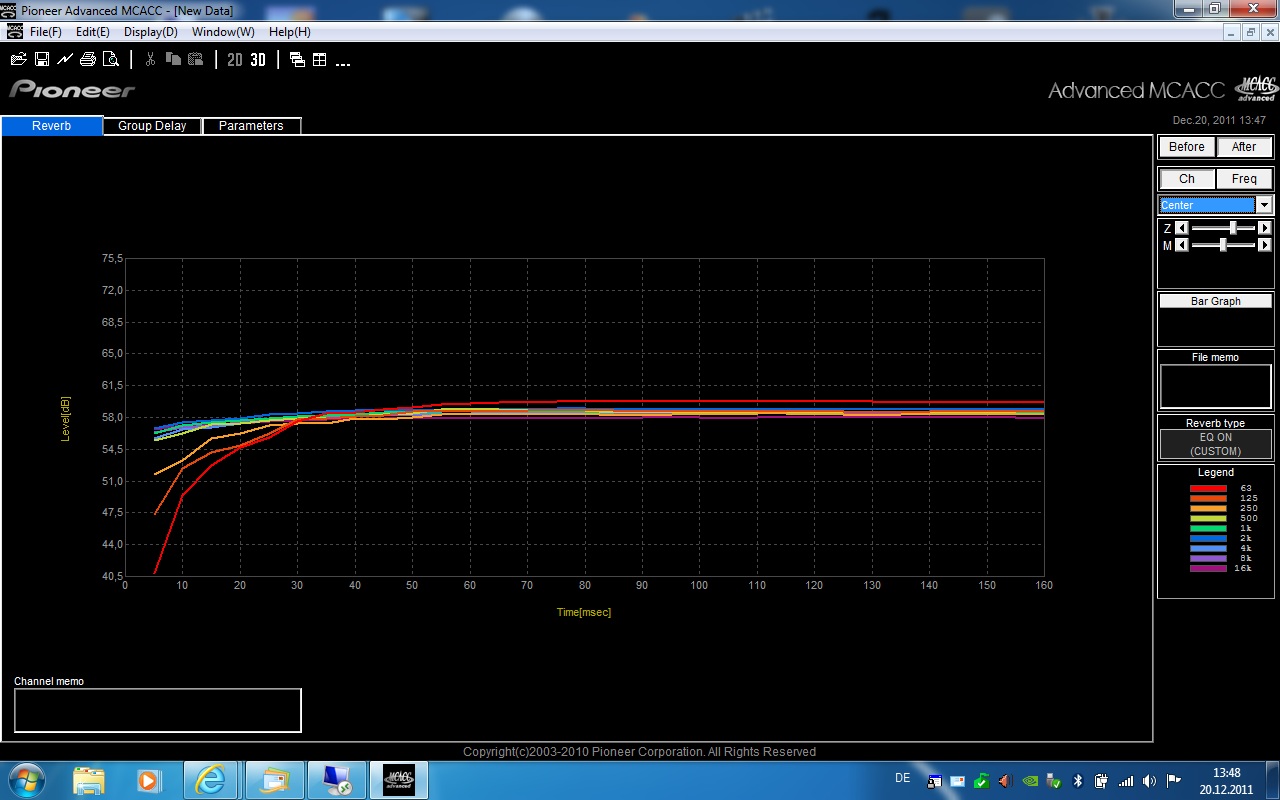Click the network signal tray icon

(1126, 781)
